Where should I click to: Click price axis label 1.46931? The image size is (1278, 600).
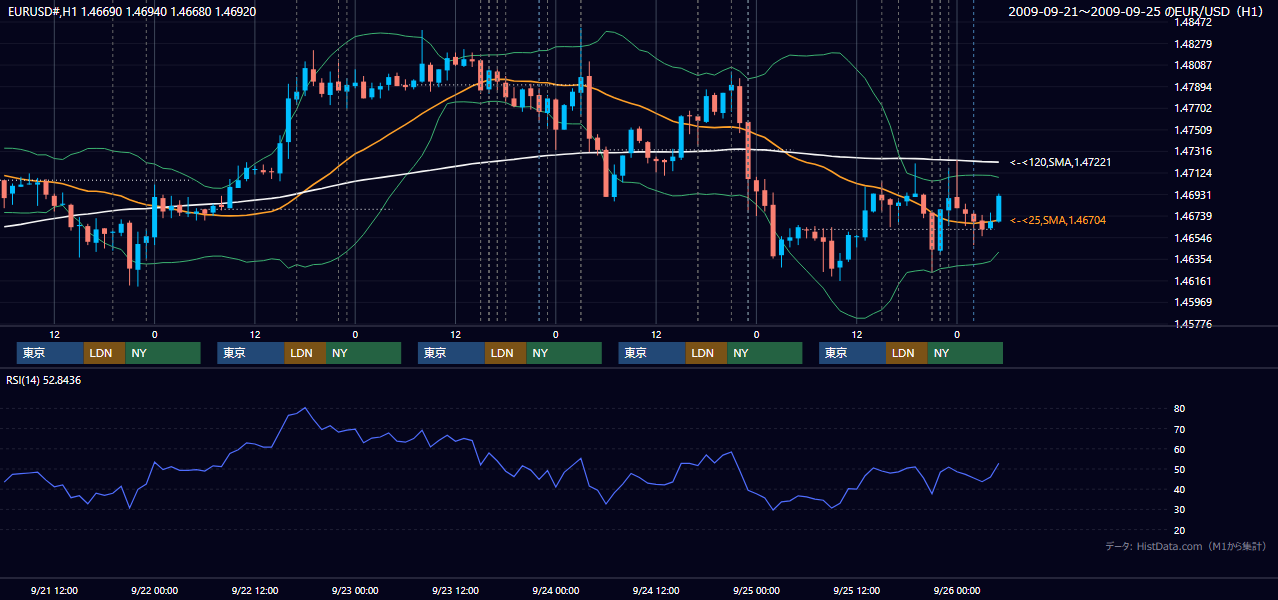pyautogui.click(x=1193, y=195)
